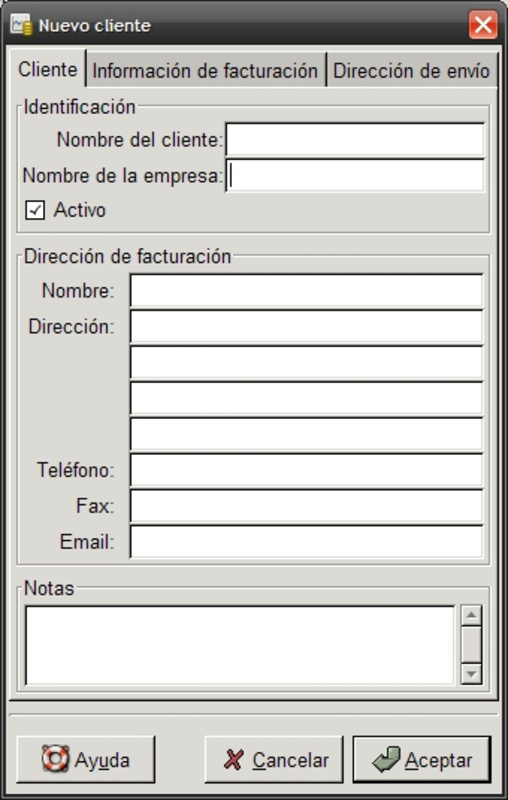
Task: Select the Teléfono input field
Action: coord(306,469)
